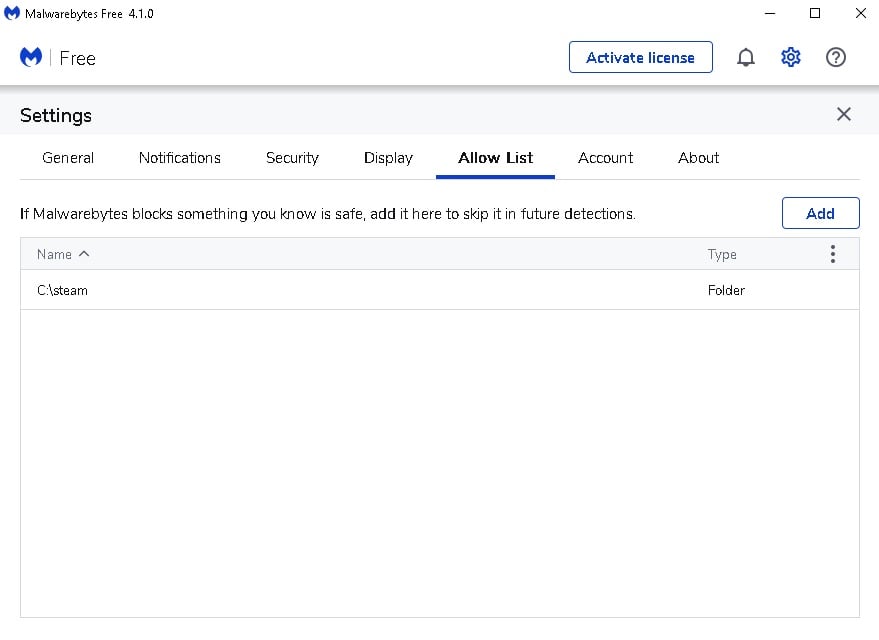Open the Account tab
The image size is (879, 640).
coord(605,158)
